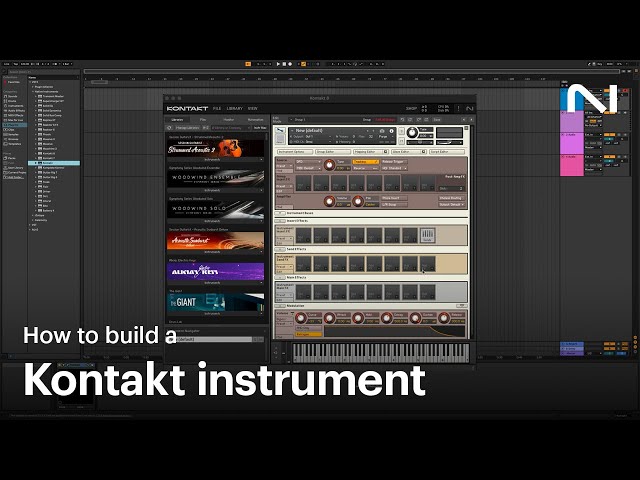Click the refresh libraries icon
This screenshot has width=640, height=480.
[169, 128]
